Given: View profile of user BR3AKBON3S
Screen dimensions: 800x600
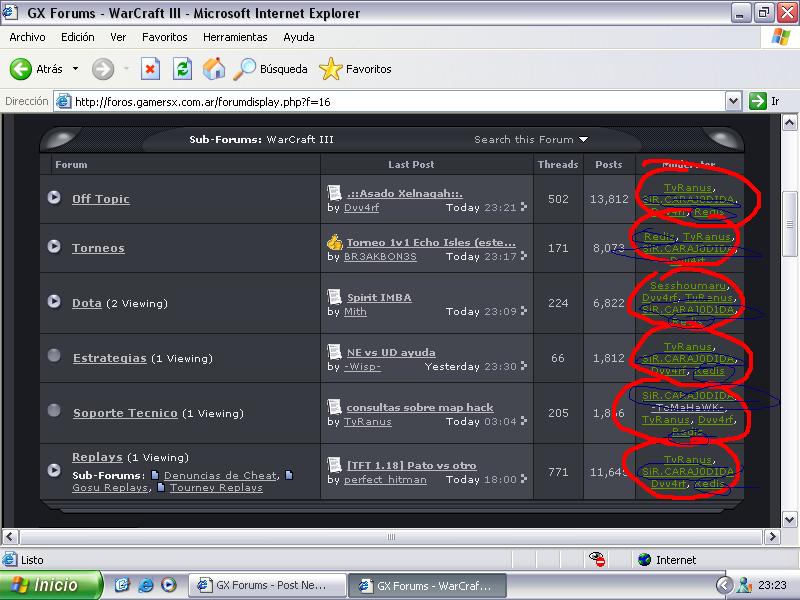Looking at the screenshot, I should [x=380, y=257].
